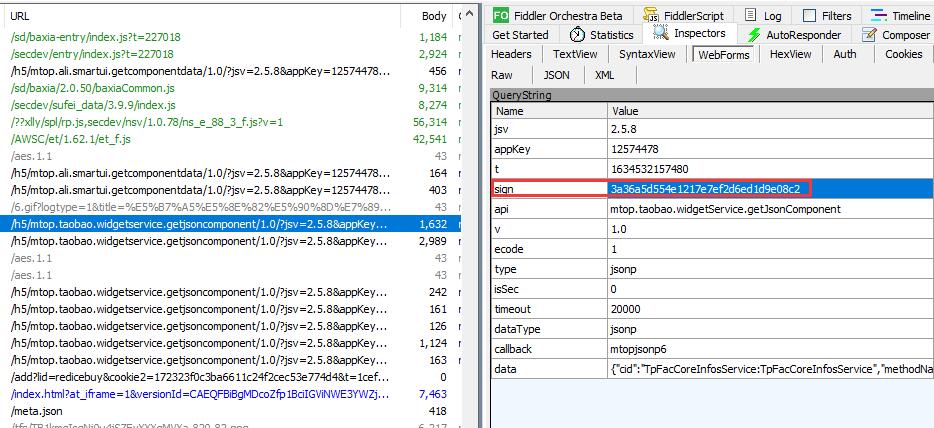Click the dataType name cell
Viewport: 934px width, 428px height.
click(549, 329)
